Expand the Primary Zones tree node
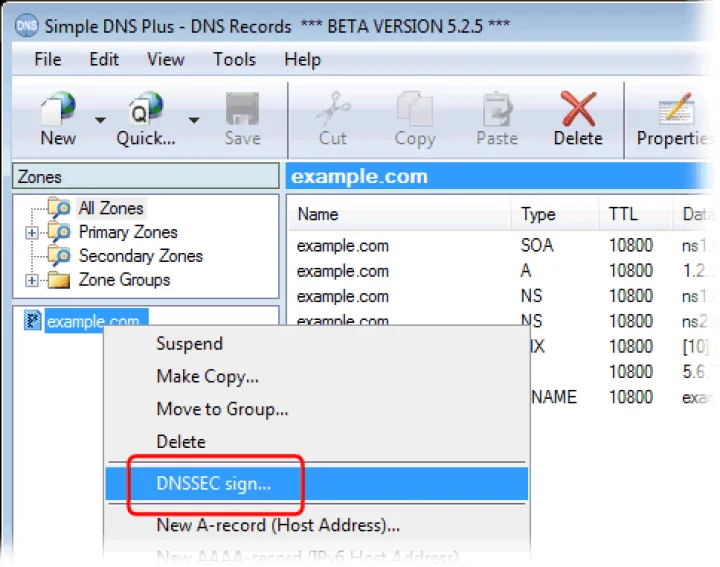The width and height of the screenshot is (720, 567). tap(32, 233)
